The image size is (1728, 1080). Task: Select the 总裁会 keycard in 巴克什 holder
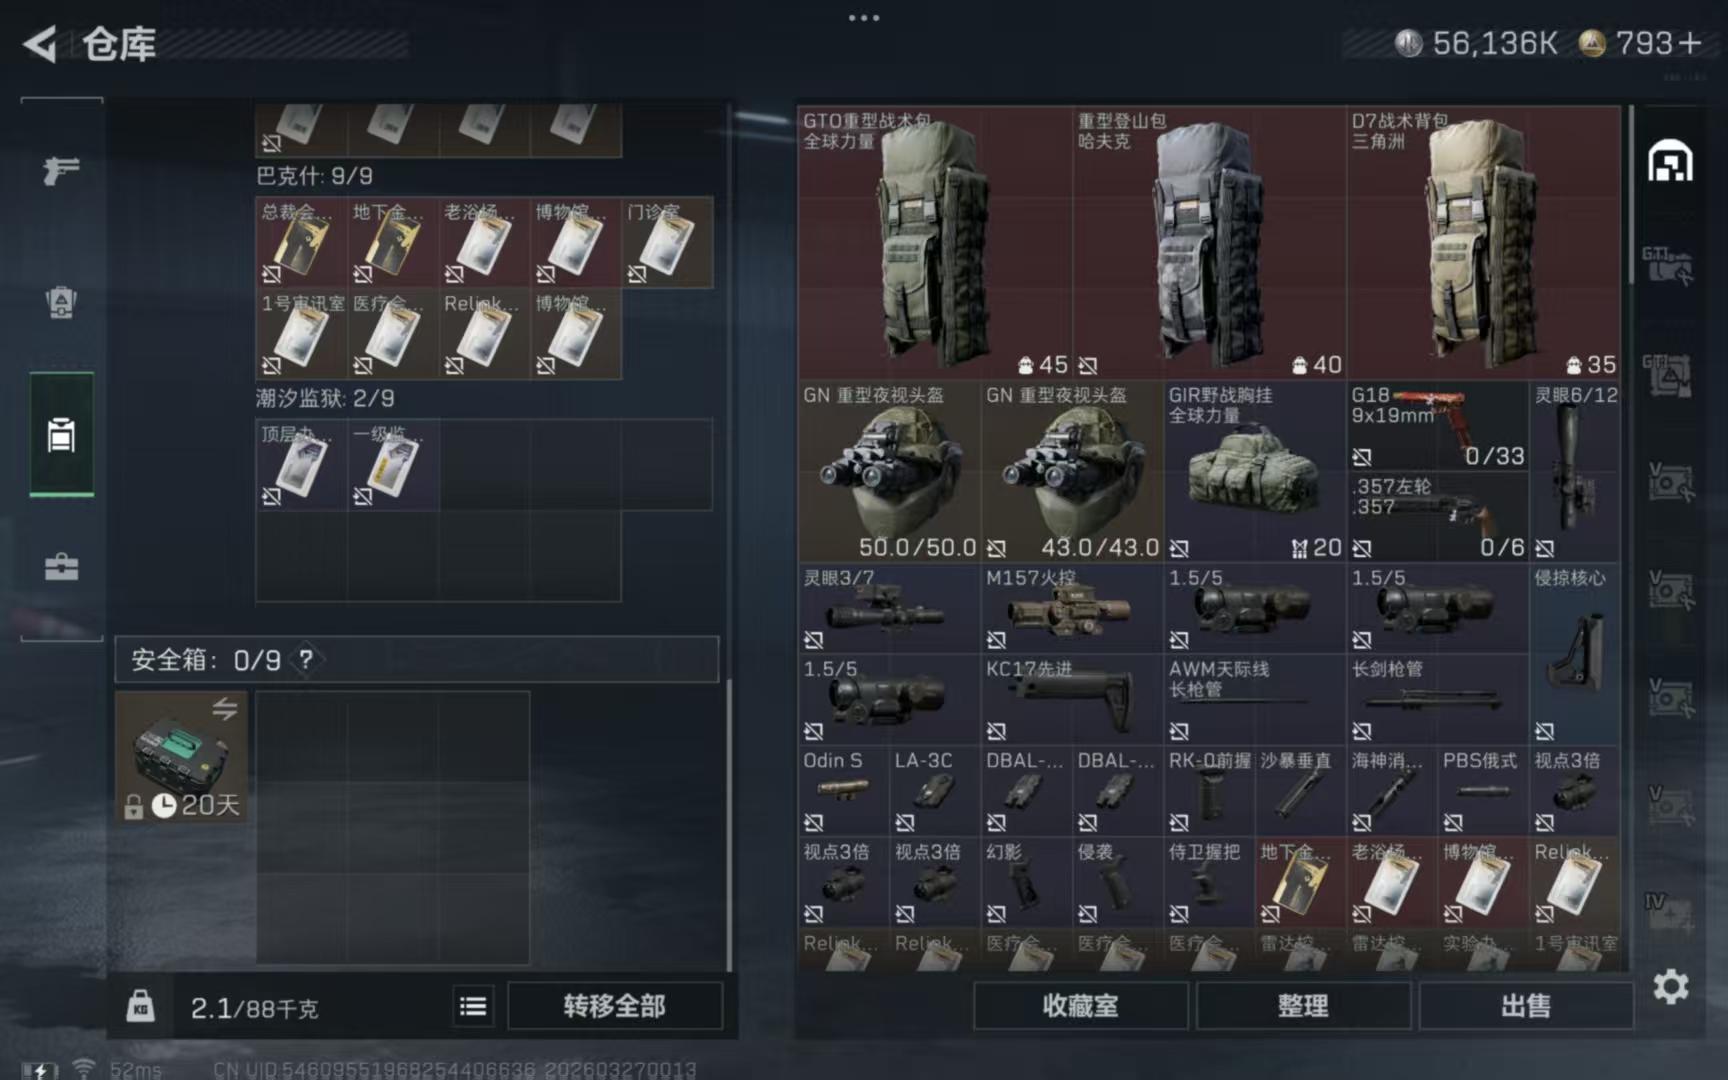302,242
